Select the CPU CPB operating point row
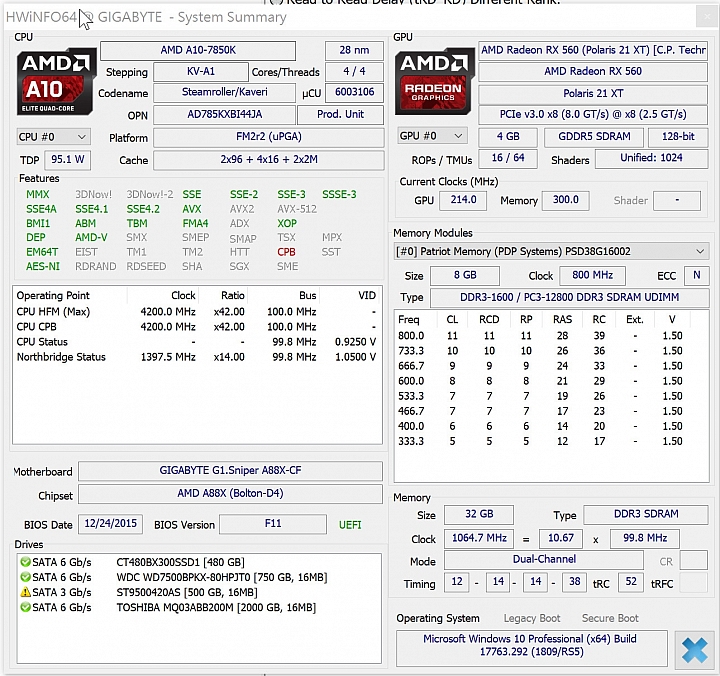This screenshot has width=720, height=676. [197, 327]
